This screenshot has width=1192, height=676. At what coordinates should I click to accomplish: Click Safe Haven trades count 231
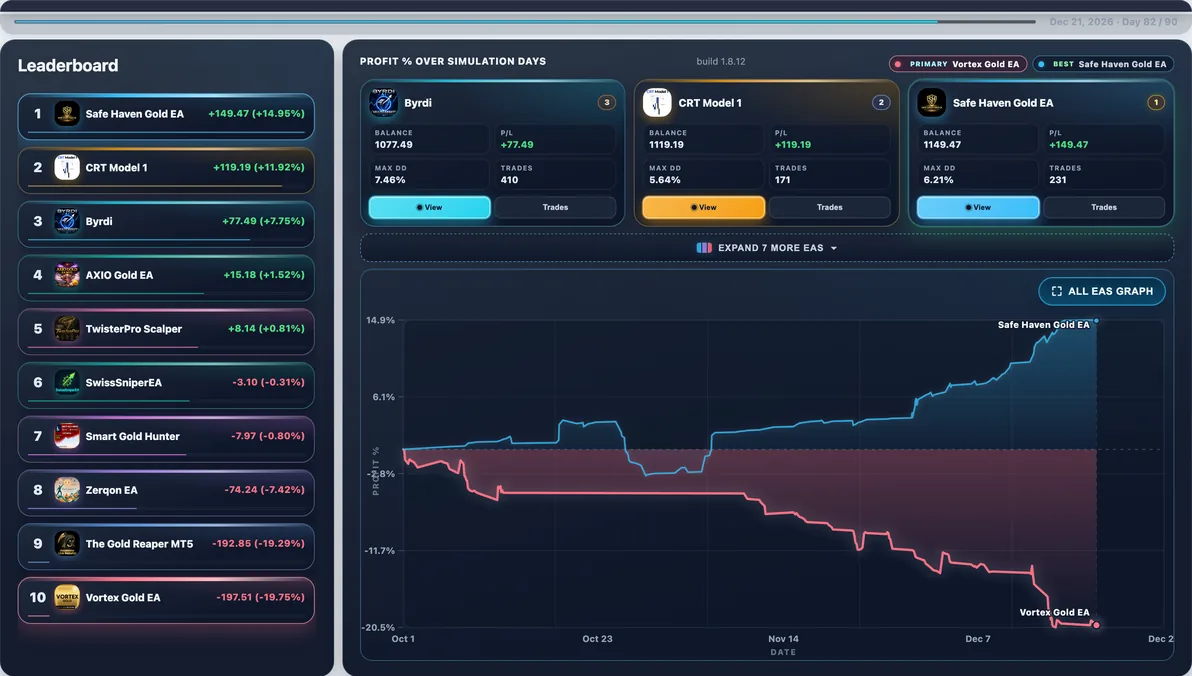pos(1057,180)
